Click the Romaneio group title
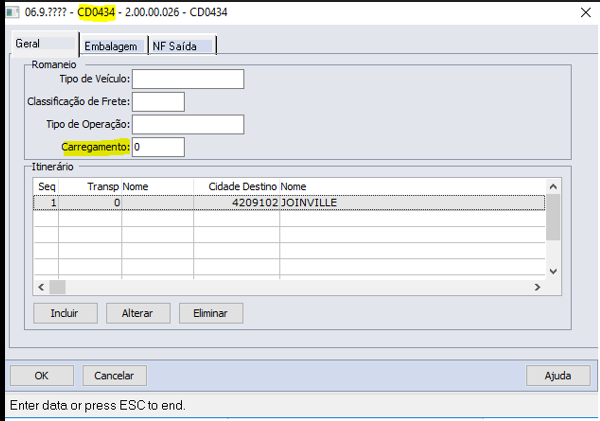Viewport: 600px width, 421px height. pyautogui.click(x=54, y=65)
